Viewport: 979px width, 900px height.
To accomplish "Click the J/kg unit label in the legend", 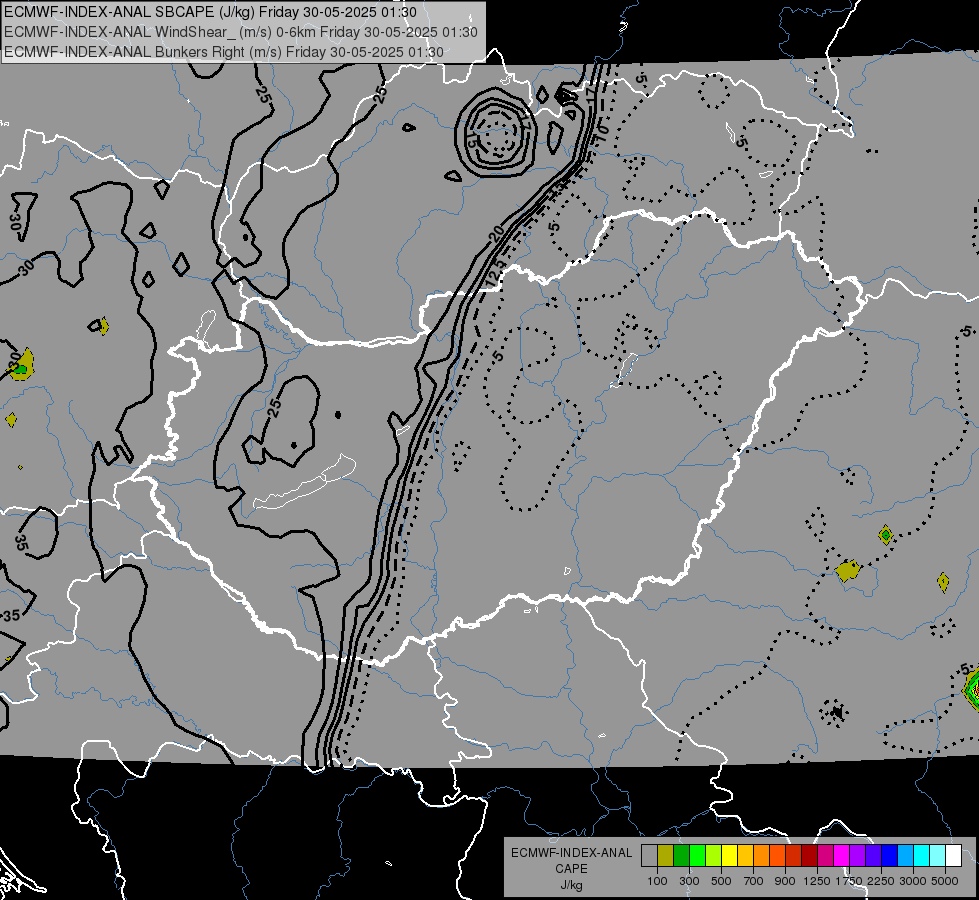I will coord(571,885).
